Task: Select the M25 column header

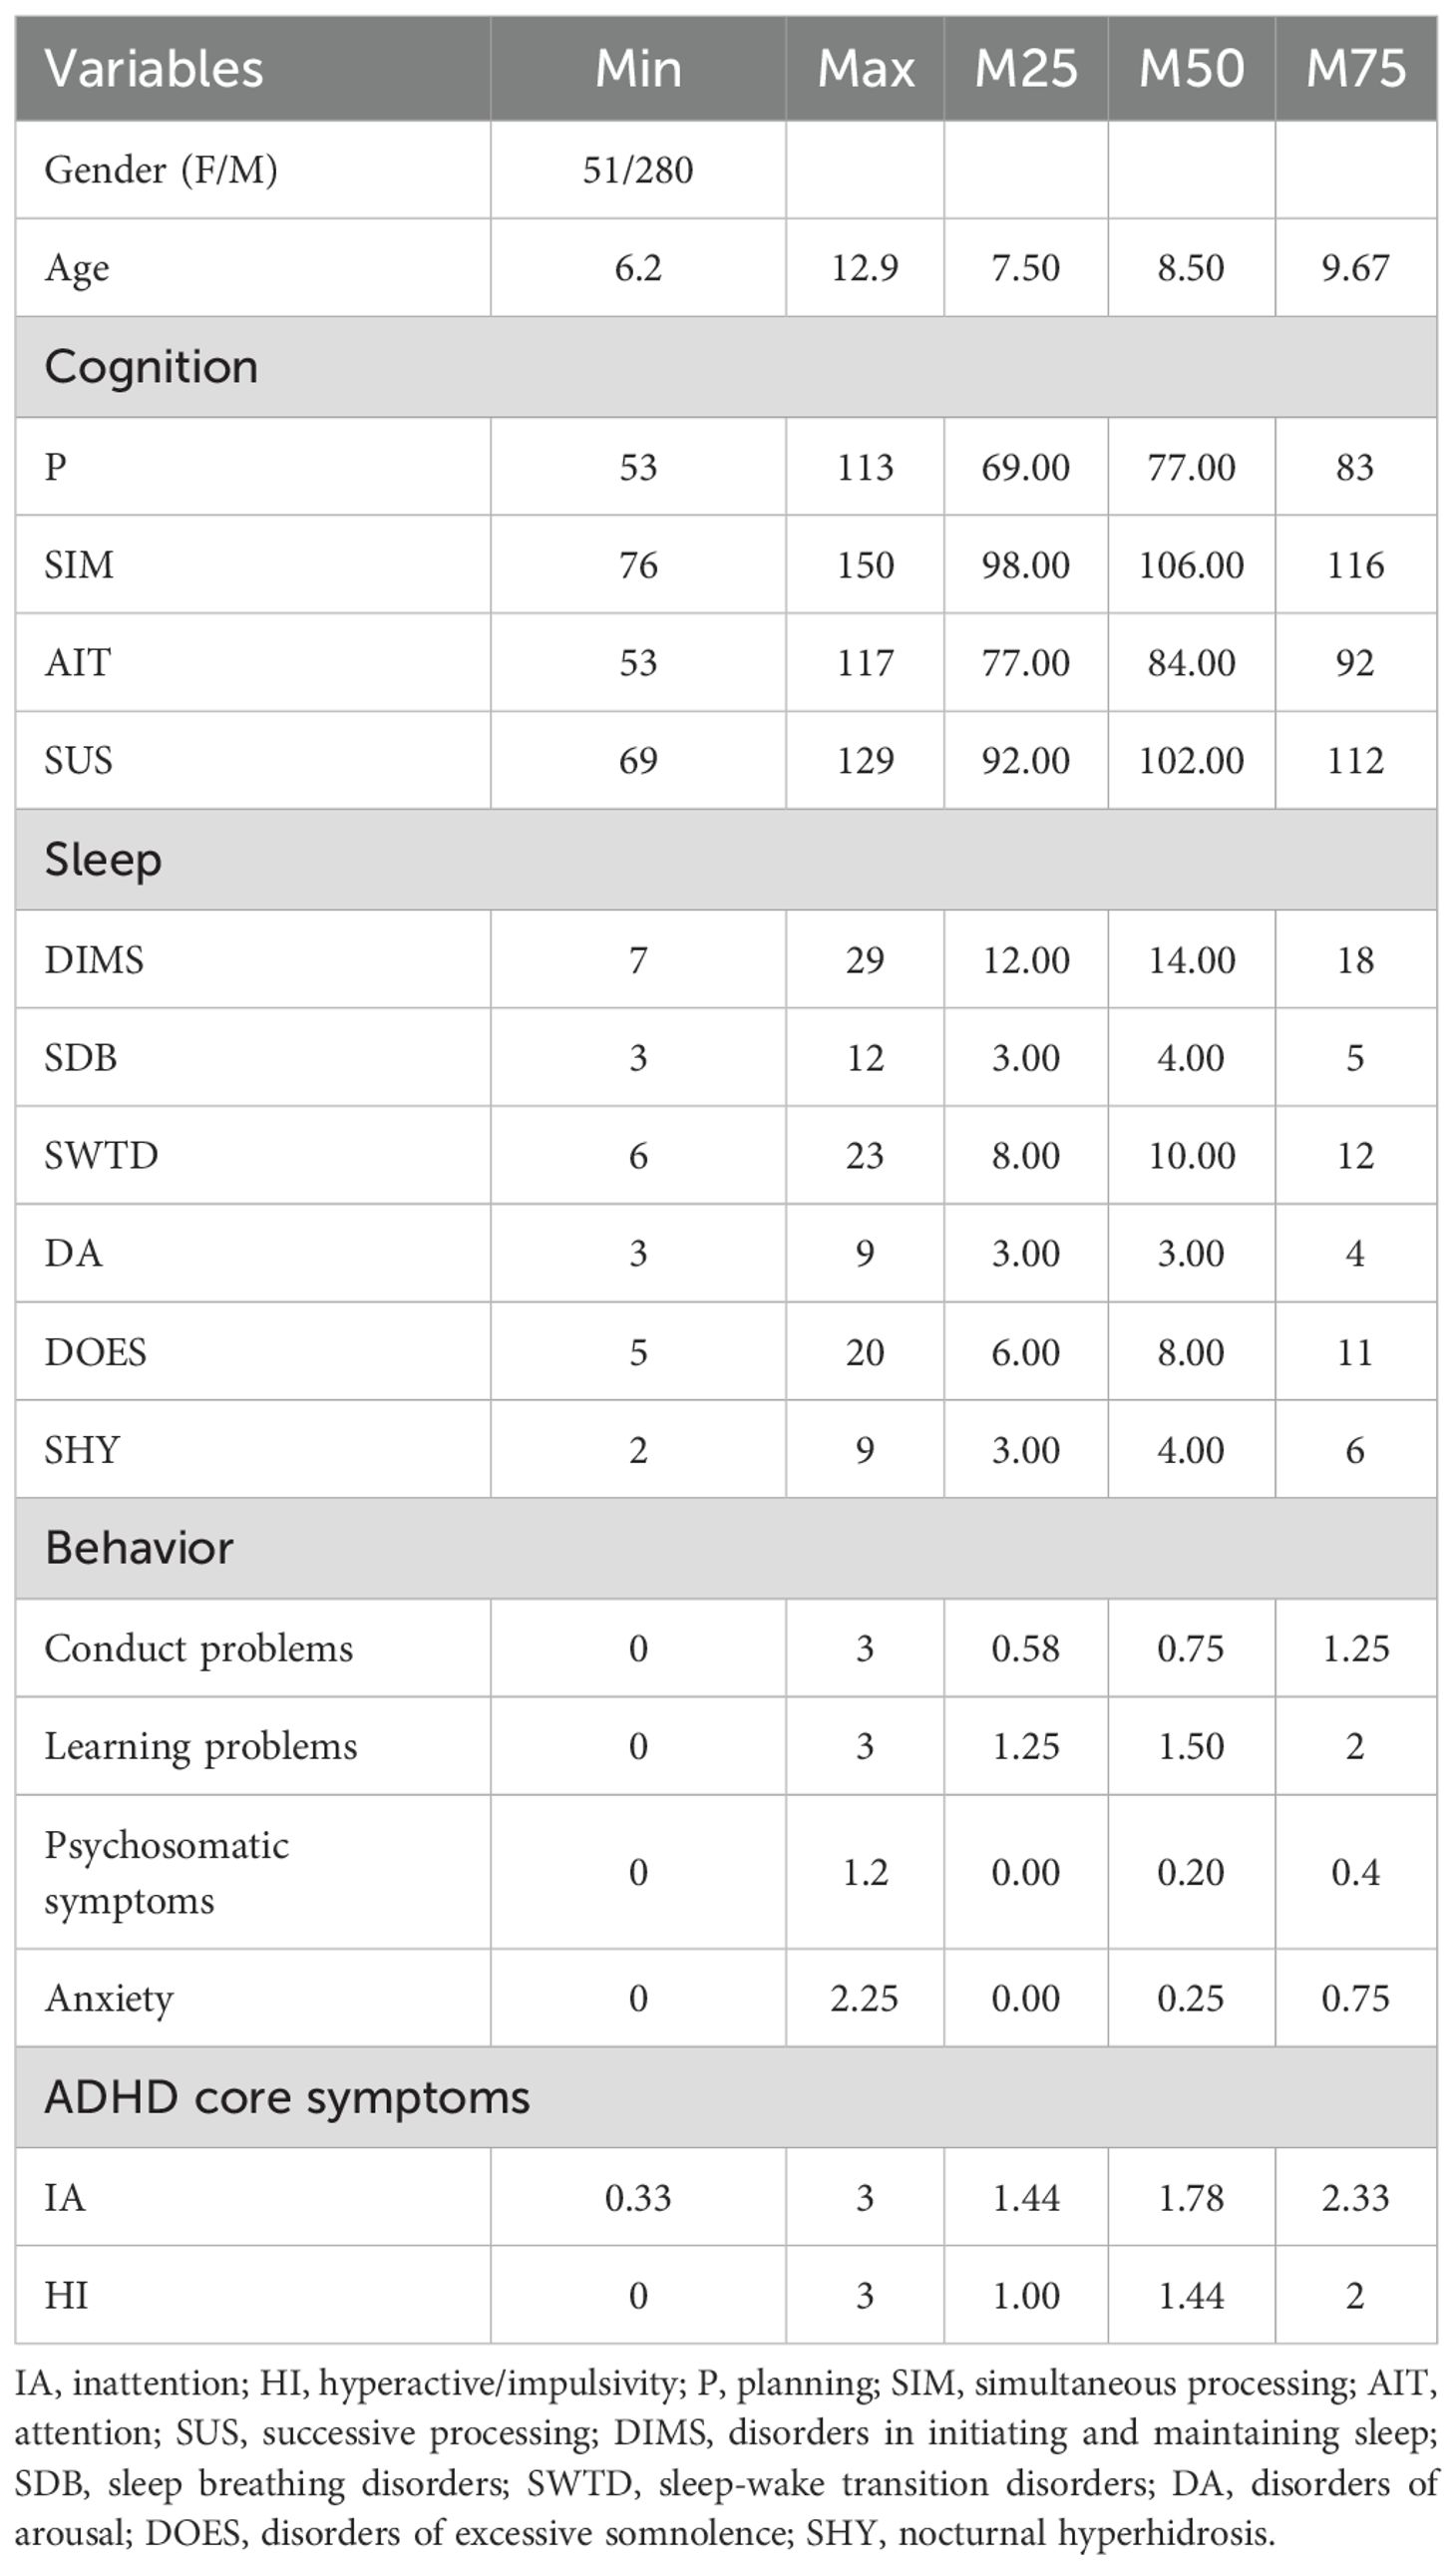Action: [1026, 69]
